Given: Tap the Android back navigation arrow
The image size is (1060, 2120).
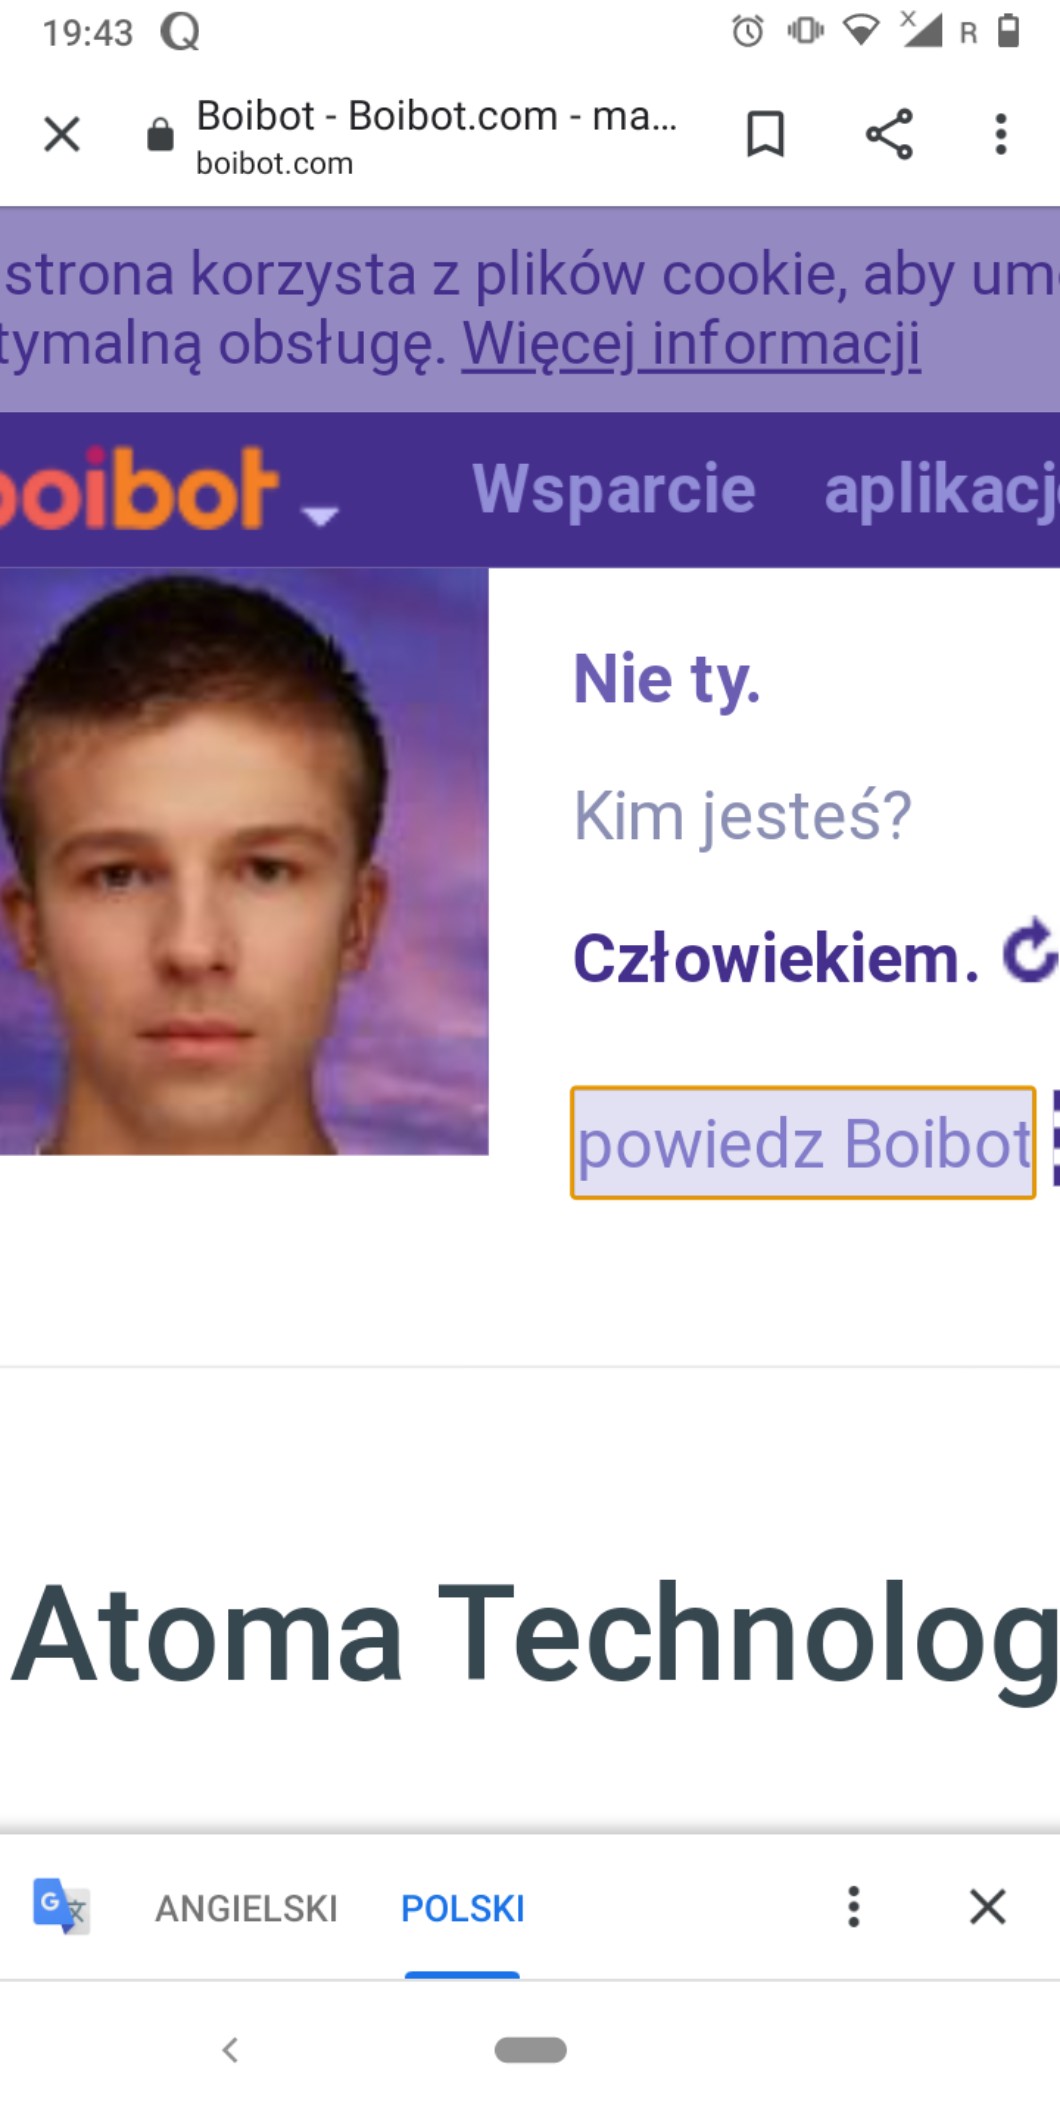Looking at the screenshot, I should (x=230, y=2050).
